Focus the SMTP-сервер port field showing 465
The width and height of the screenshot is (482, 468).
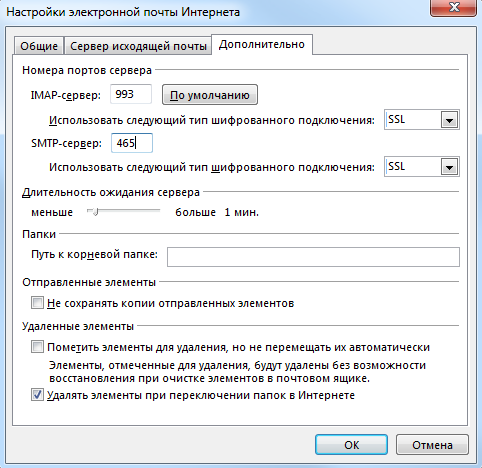132,143
